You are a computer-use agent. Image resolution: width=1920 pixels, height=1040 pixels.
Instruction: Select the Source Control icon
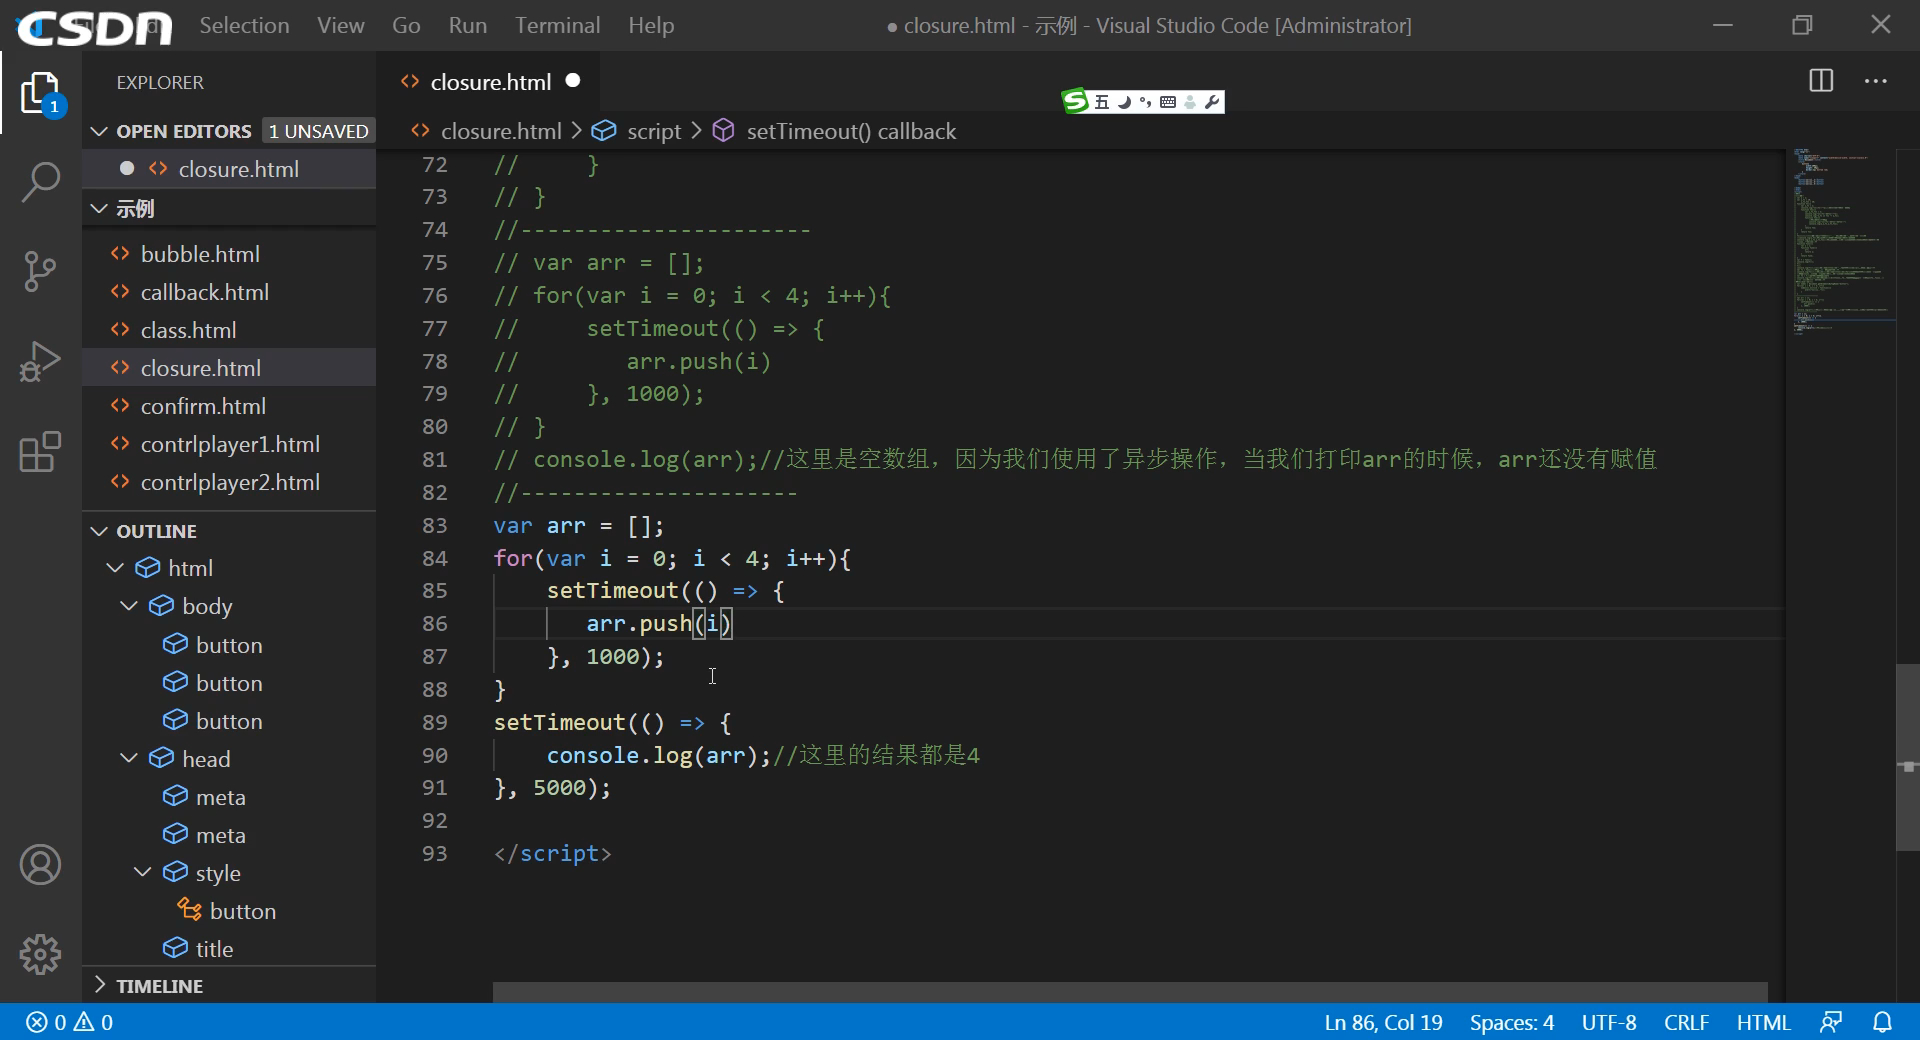click(40, 271)
